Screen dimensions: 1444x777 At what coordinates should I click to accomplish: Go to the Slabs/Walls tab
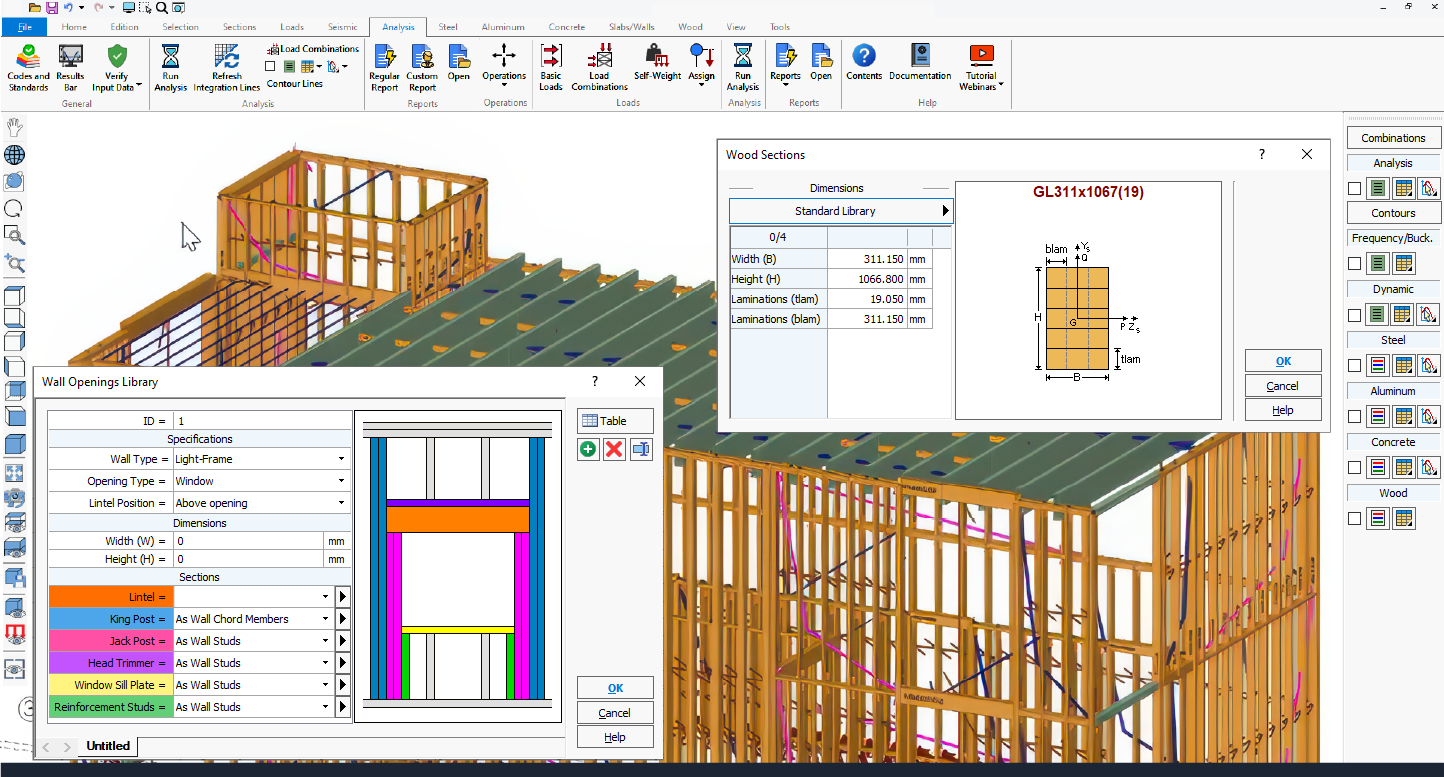tap(630, 27)
